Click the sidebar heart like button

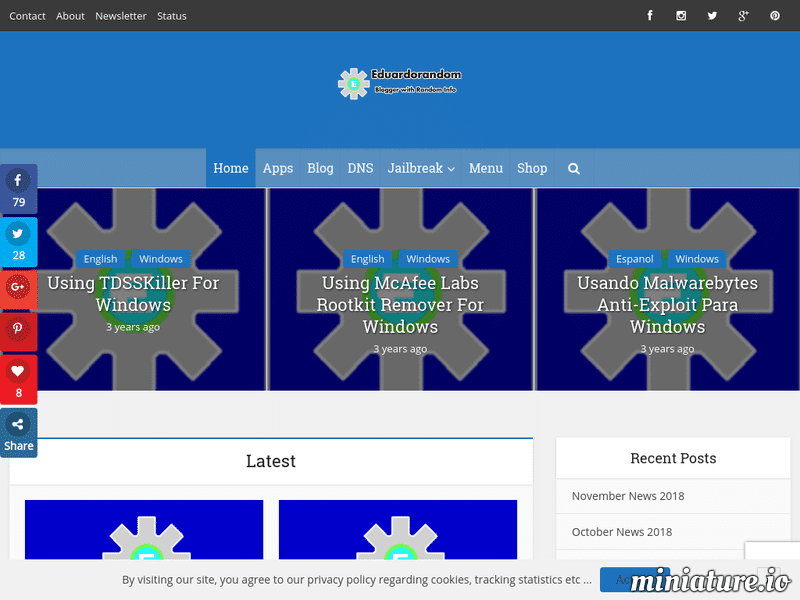tap(19, 379)
